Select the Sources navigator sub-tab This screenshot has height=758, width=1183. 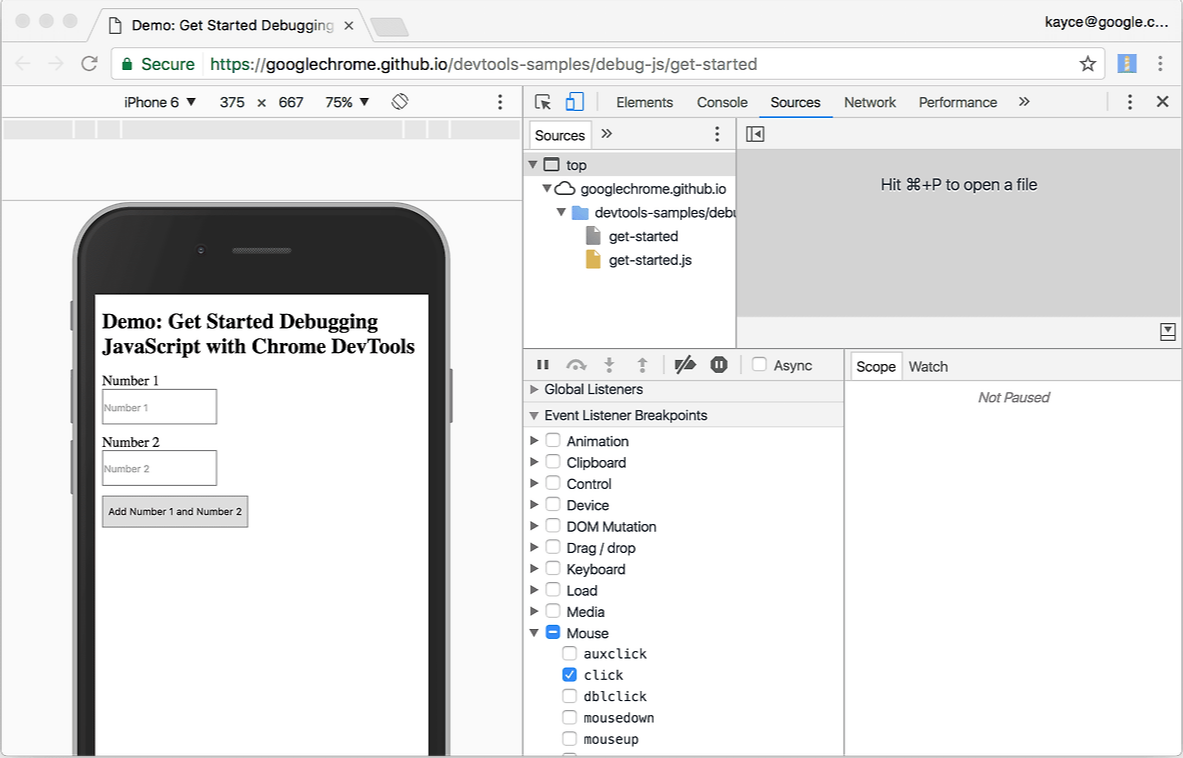click(560, 135)
